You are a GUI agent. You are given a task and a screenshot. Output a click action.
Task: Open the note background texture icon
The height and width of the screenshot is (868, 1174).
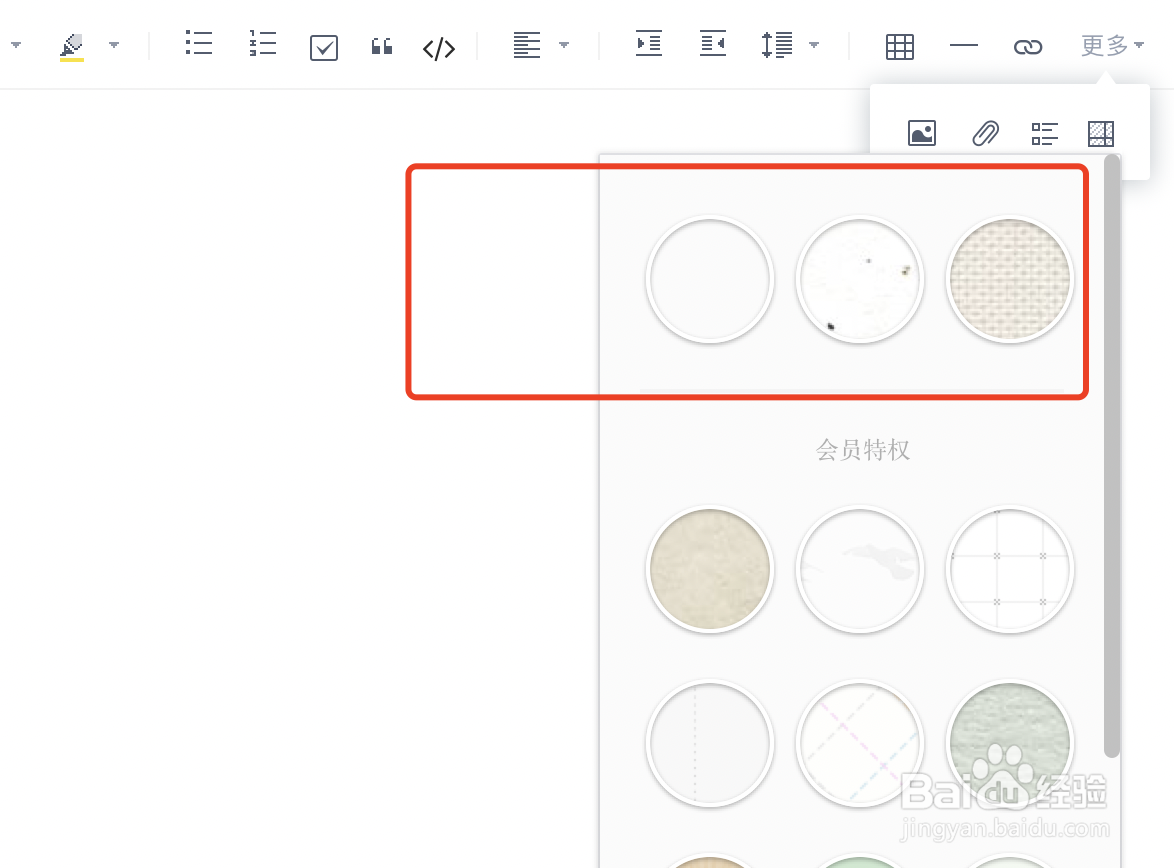(x=1101, y=133)
